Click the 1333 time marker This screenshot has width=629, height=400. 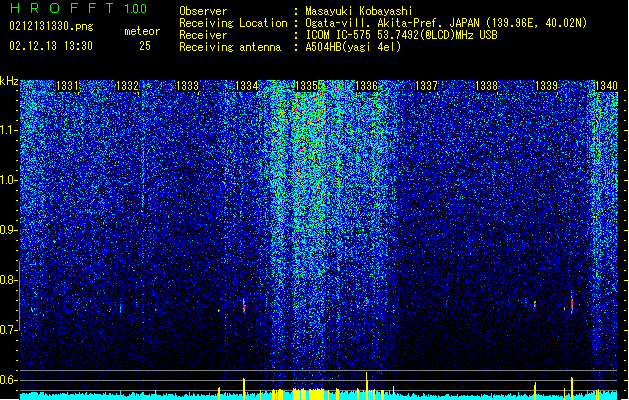point(187,86)
